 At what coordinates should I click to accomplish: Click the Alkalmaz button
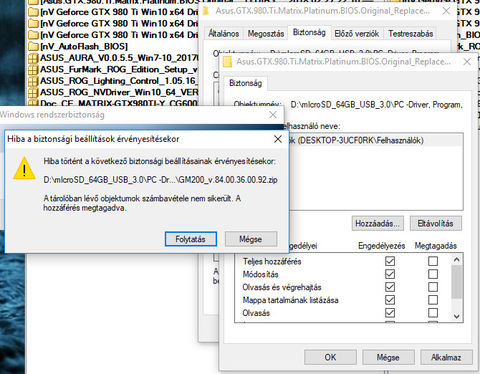click(x=446, y=357)
